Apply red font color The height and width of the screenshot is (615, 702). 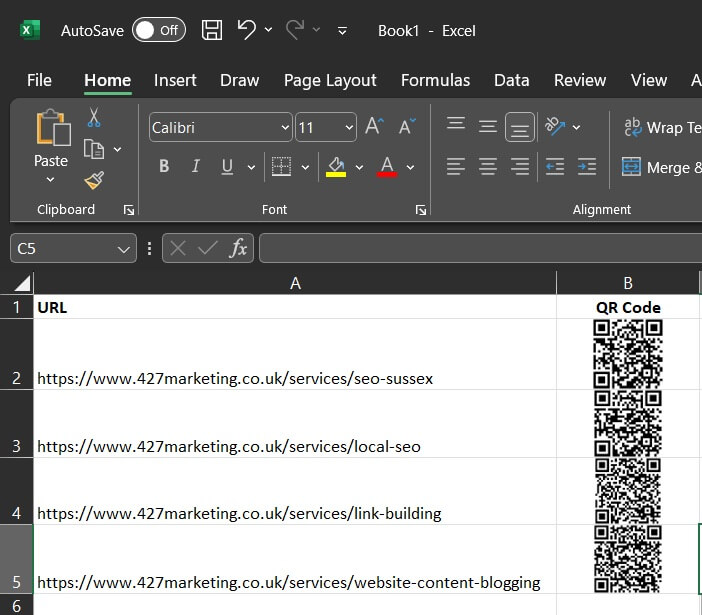click(x=387, y=167)
